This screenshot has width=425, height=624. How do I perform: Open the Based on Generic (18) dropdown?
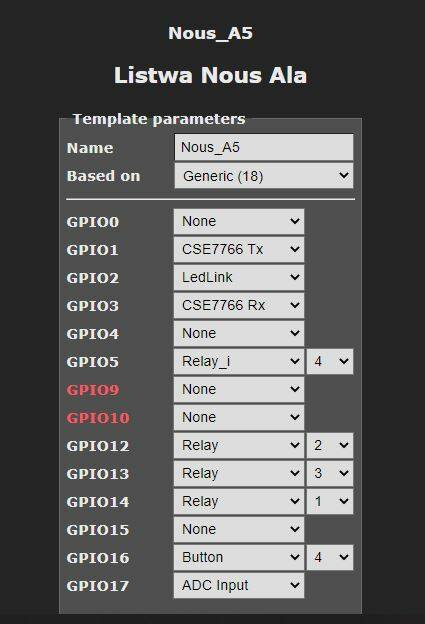[263, 176]
